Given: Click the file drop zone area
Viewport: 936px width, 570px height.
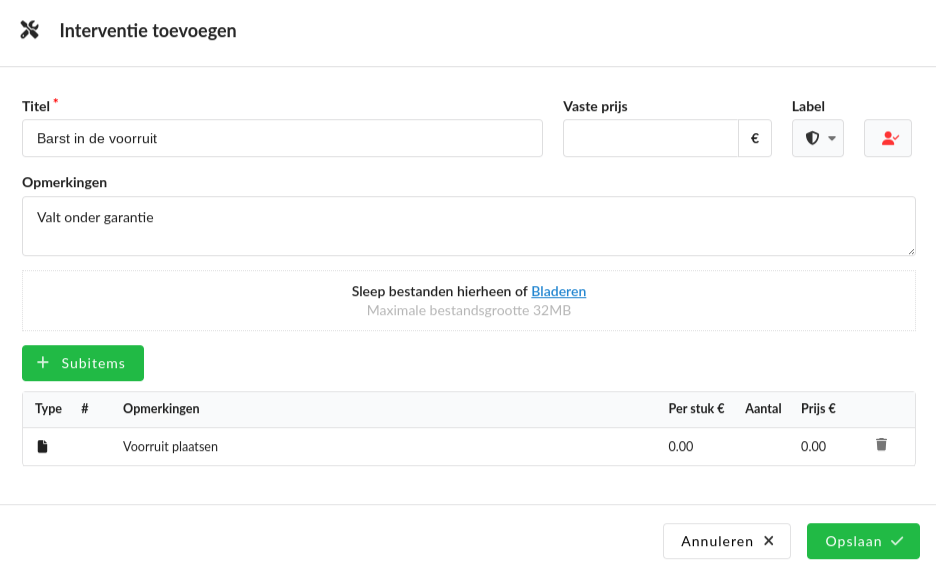Looking at the screenshot, I should click(x=469, y=301).
